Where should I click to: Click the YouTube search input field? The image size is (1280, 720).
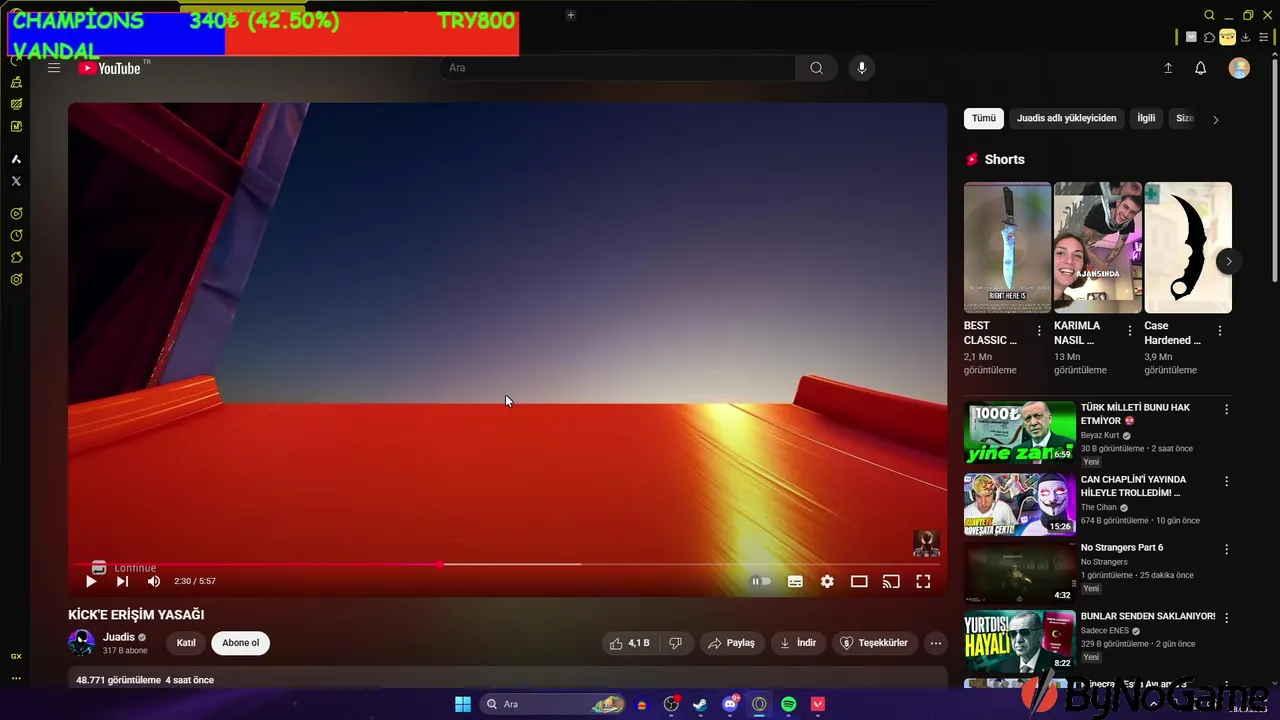pos(617,68)
